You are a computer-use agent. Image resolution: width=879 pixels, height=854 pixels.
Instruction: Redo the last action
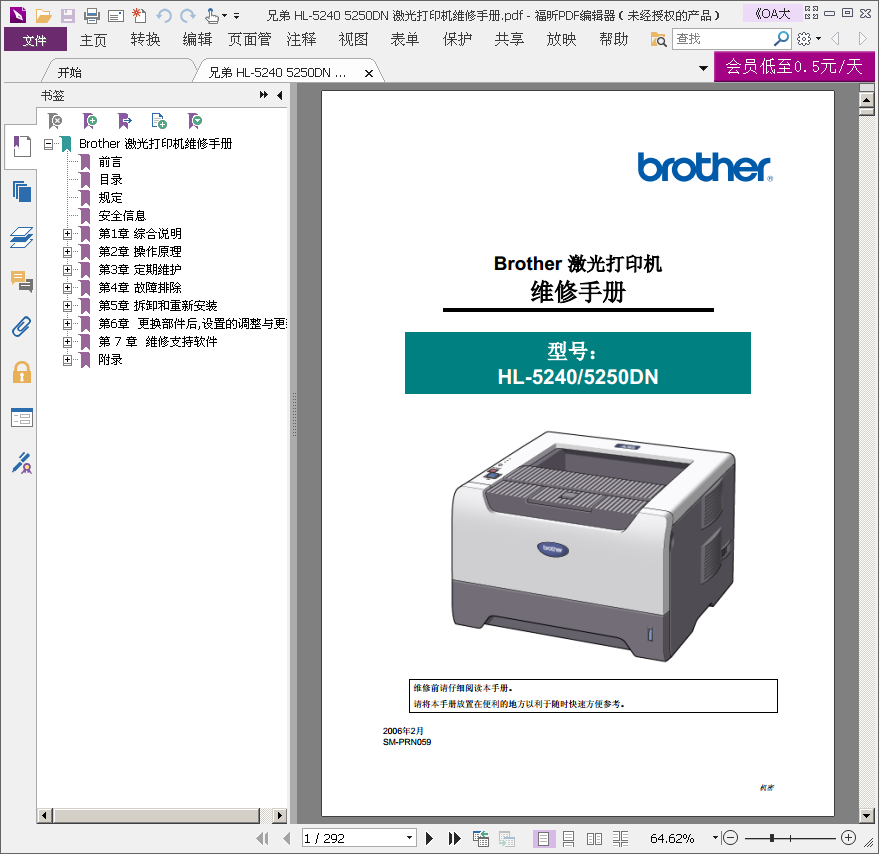coord(188,16)
